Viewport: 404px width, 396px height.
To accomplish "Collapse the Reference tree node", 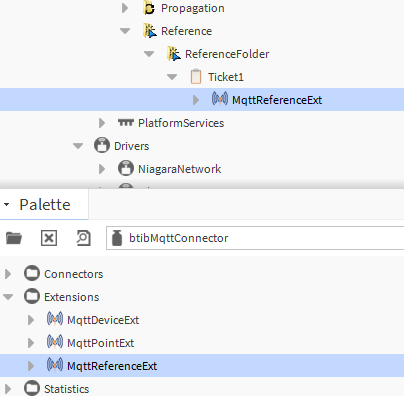I will coord(125,31).
